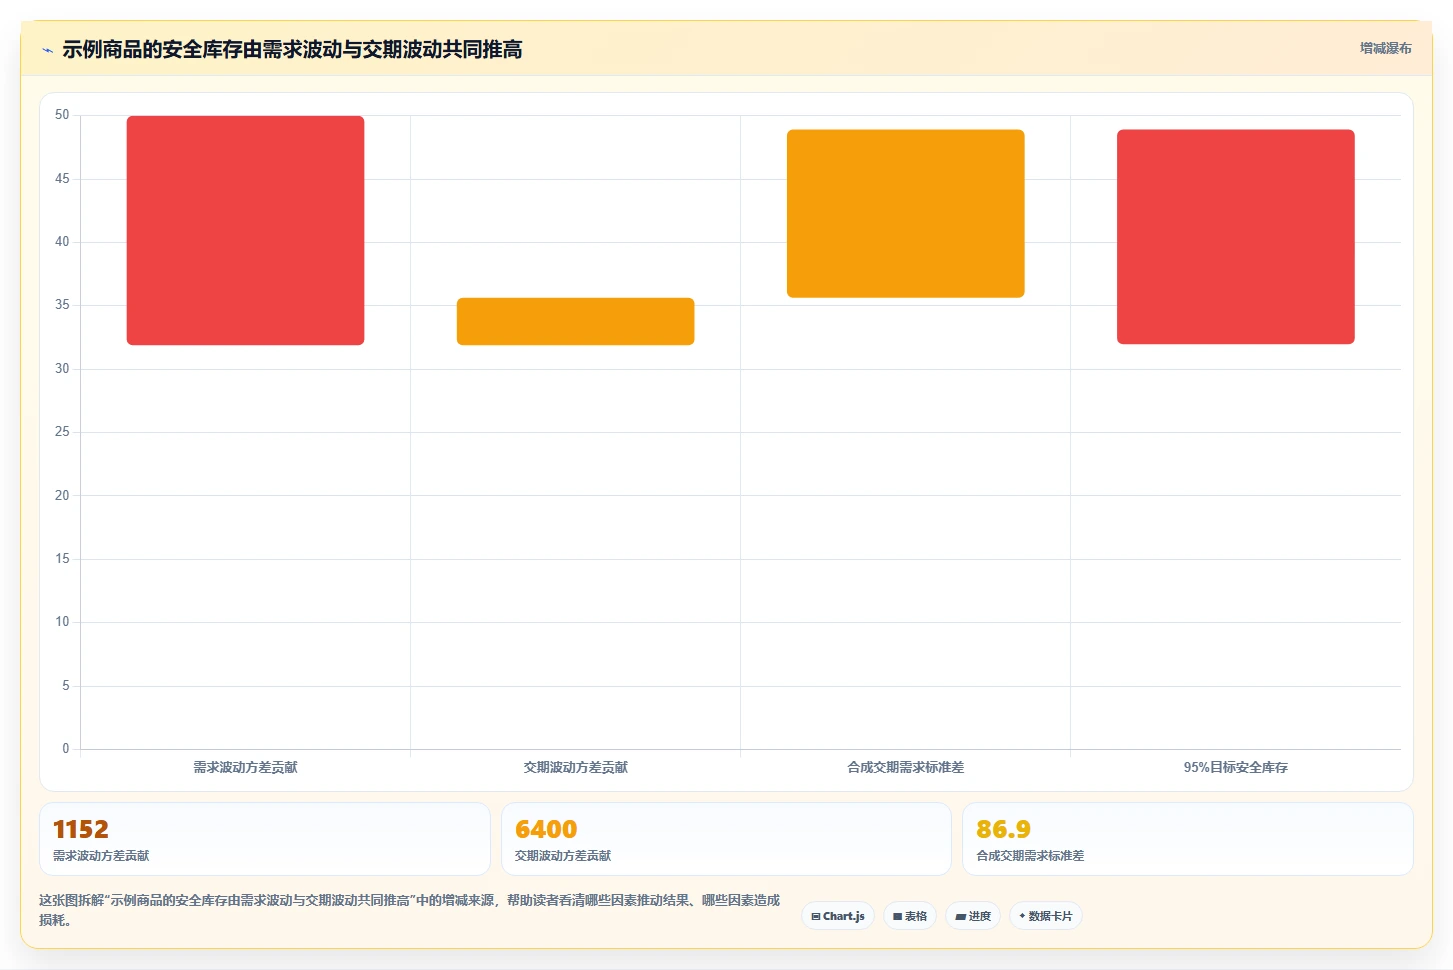Viewport: 1453px width, 970px height.
Task: Click the red 需求波动方差贡献 bar
Action: (x=245, y=230)
